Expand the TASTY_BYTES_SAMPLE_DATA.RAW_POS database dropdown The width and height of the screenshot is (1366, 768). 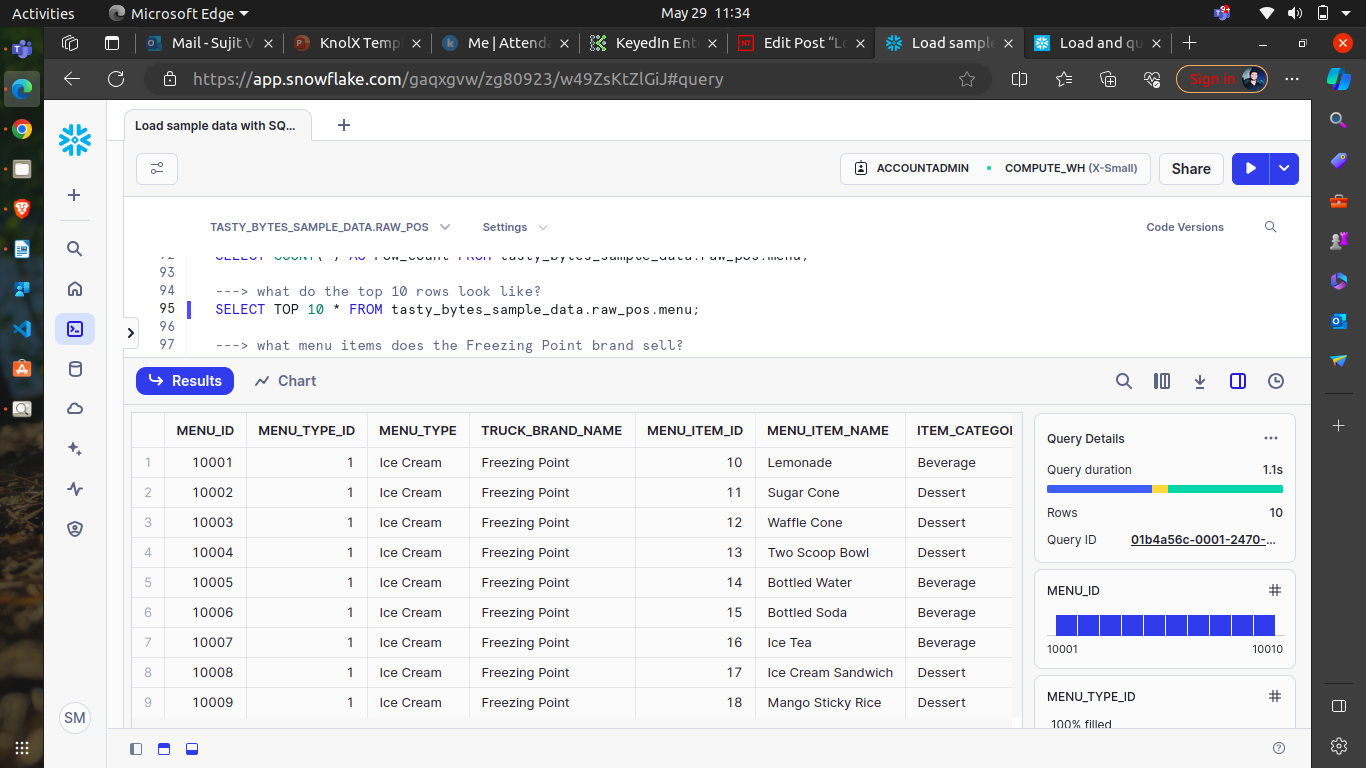click(x=444, y=227)
